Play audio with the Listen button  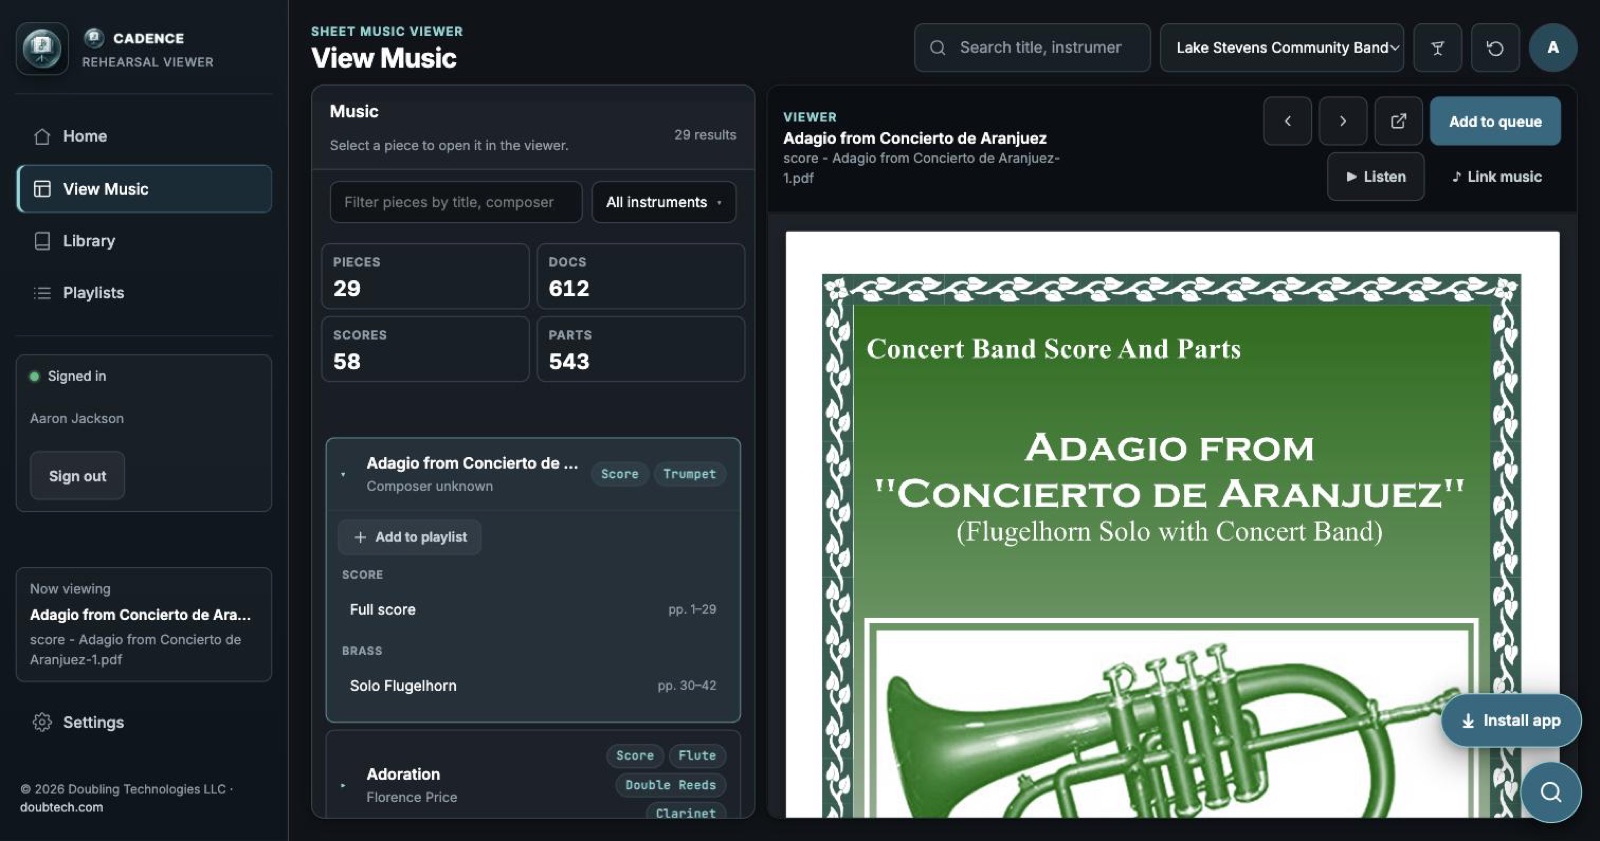1376,177
